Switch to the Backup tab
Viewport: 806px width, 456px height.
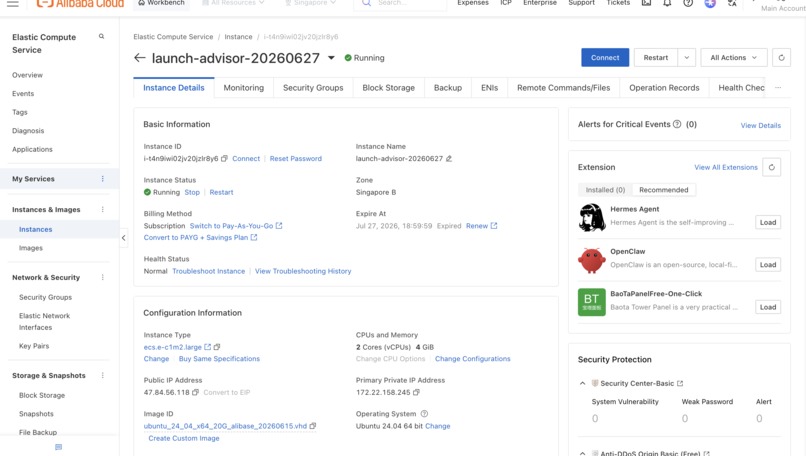[x=448, y=88]
